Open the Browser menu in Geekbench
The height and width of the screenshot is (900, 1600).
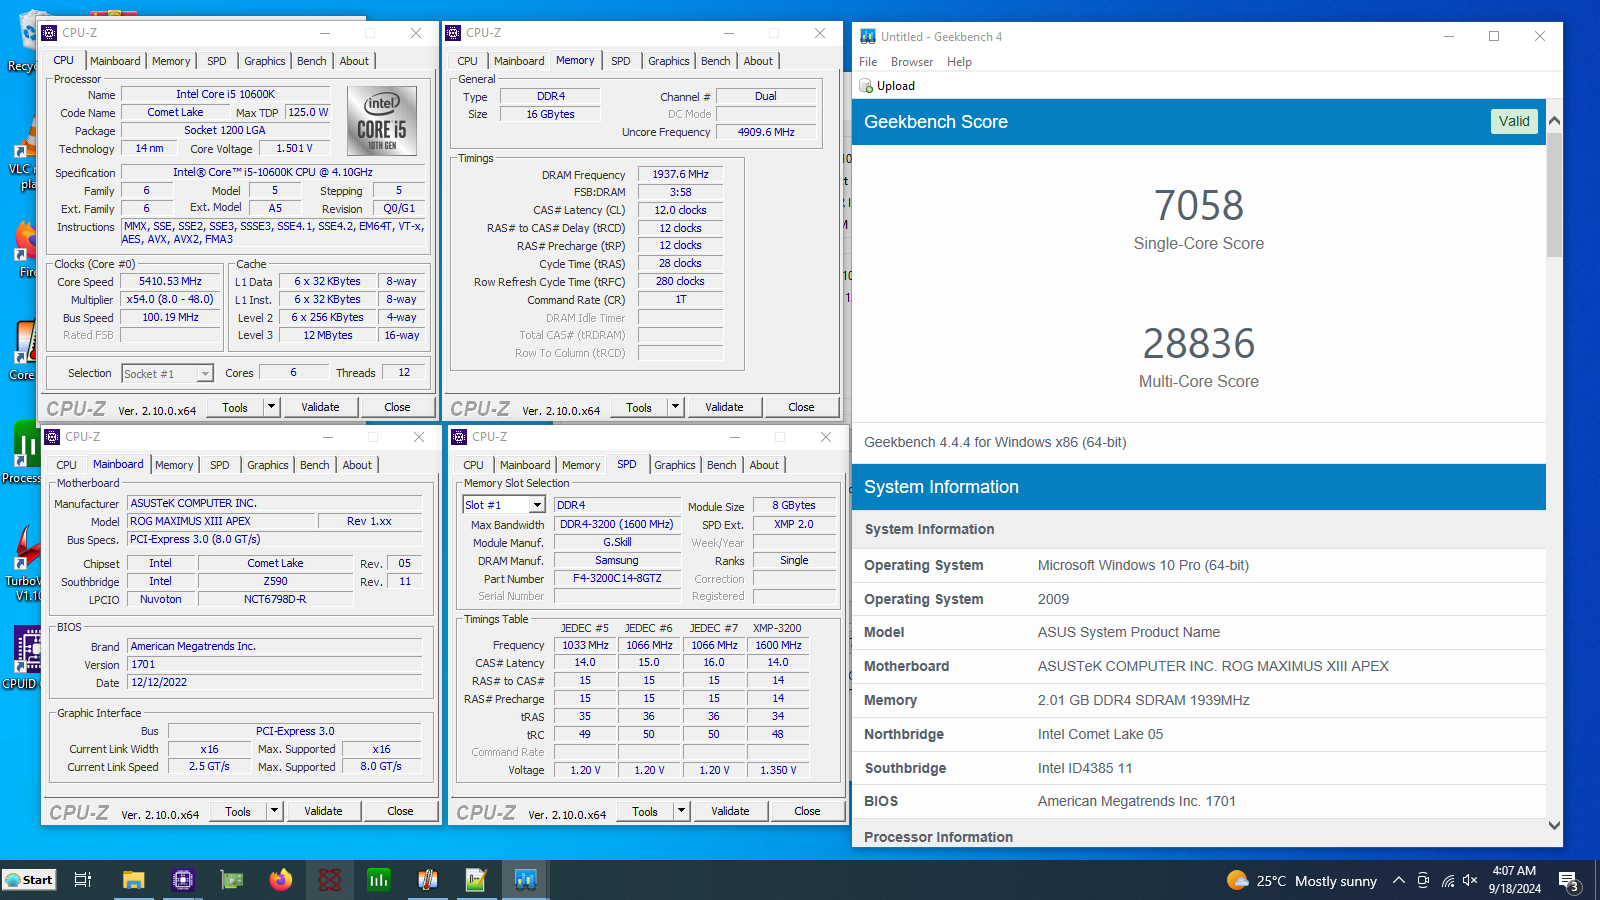click(x=912, y=62)
